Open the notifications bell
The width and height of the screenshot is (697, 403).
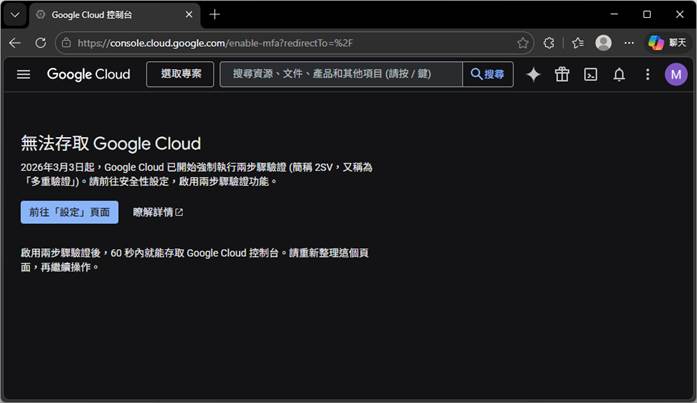click(x=619, y=75)
